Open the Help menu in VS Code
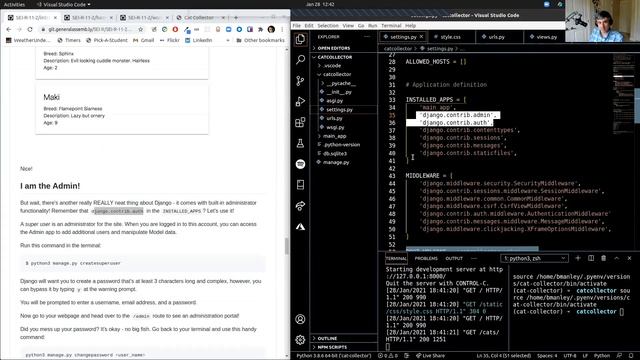640x360 pixels. (x=410, y=26)
